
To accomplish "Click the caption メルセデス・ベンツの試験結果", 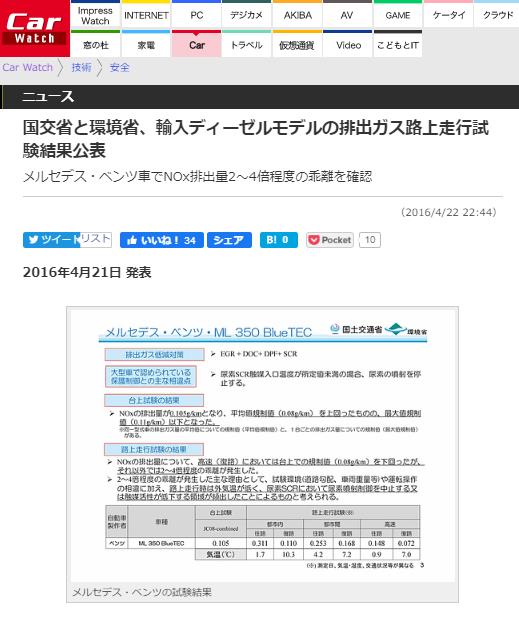I will [142, 592].
